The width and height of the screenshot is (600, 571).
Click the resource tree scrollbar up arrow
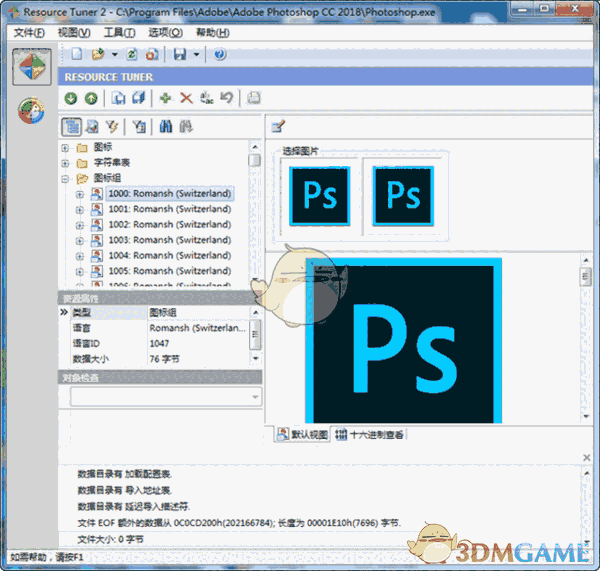[x=254, y=147]
